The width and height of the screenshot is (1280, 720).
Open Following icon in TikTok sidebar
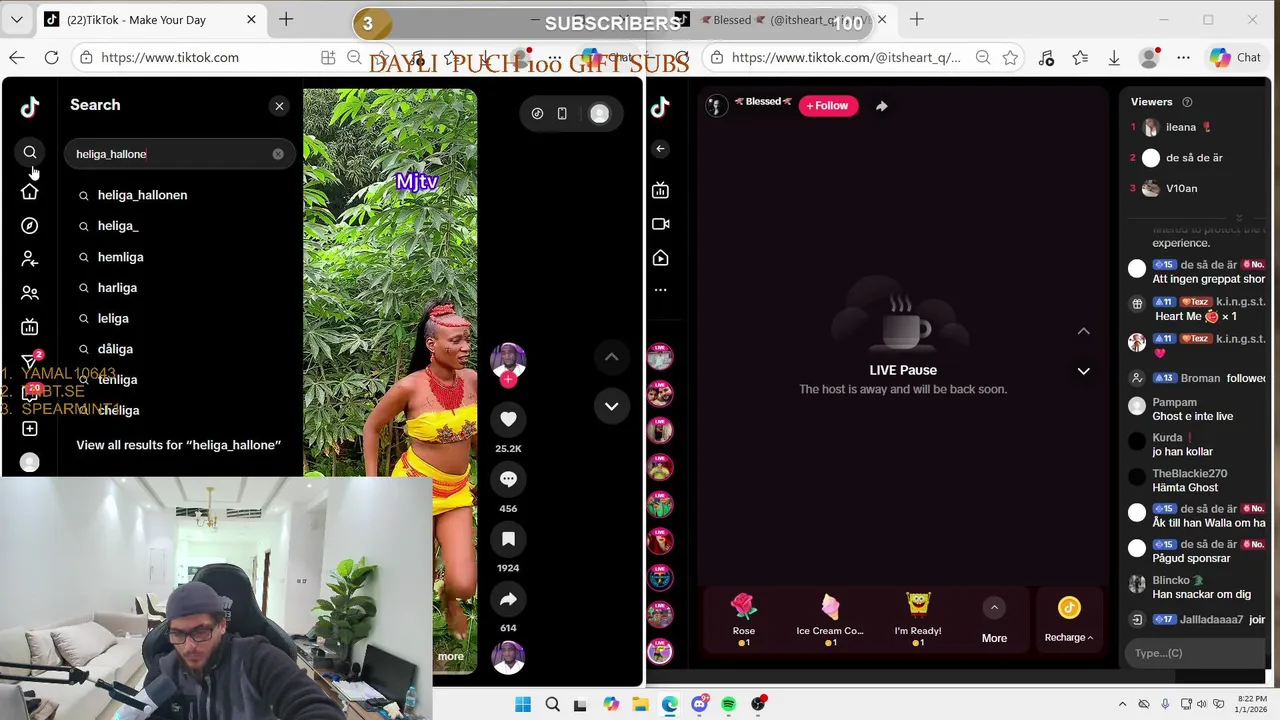(x=30, y=259)
